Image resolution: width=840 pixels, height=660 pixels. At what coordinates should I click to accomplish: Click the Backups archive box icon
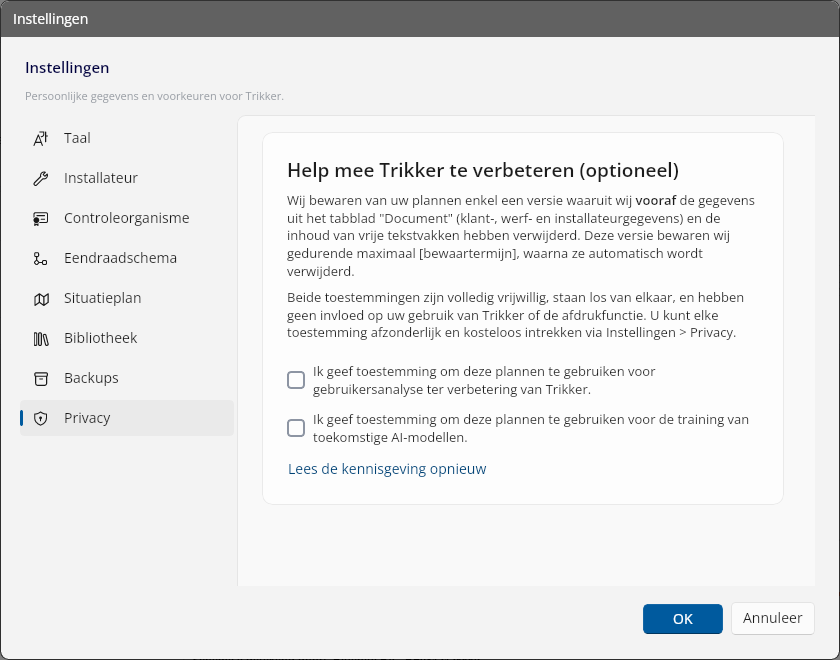[41, 379]
